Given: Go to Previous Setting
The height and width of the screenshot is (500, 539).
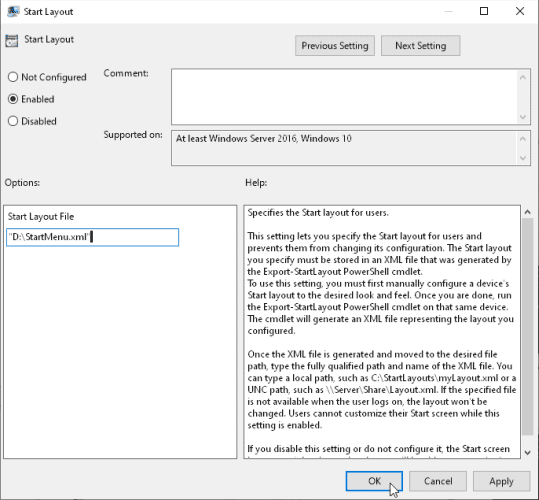Looking at the screenshot, I should point(335,46).
